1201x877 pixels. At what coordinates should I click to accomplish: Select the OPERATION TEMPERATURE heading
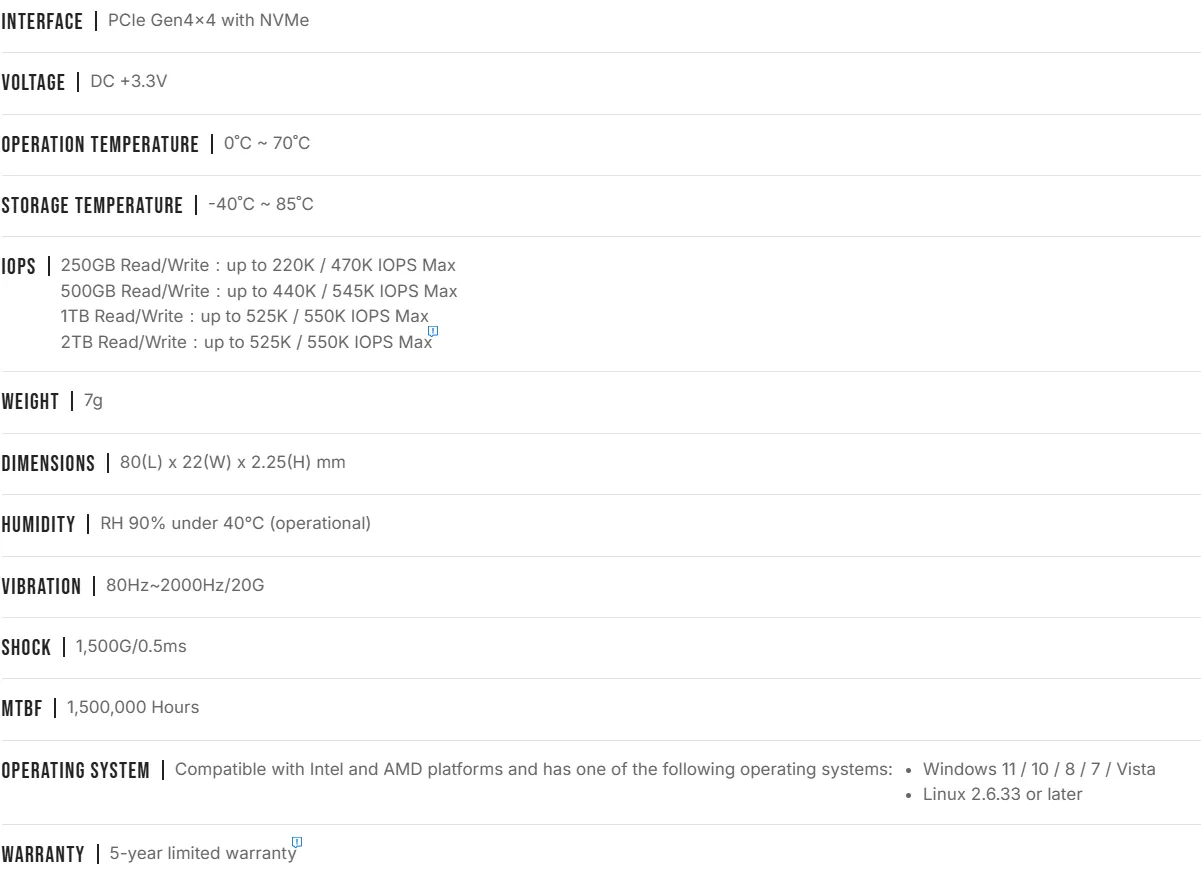pyautogui.click(x=100, y=145)
